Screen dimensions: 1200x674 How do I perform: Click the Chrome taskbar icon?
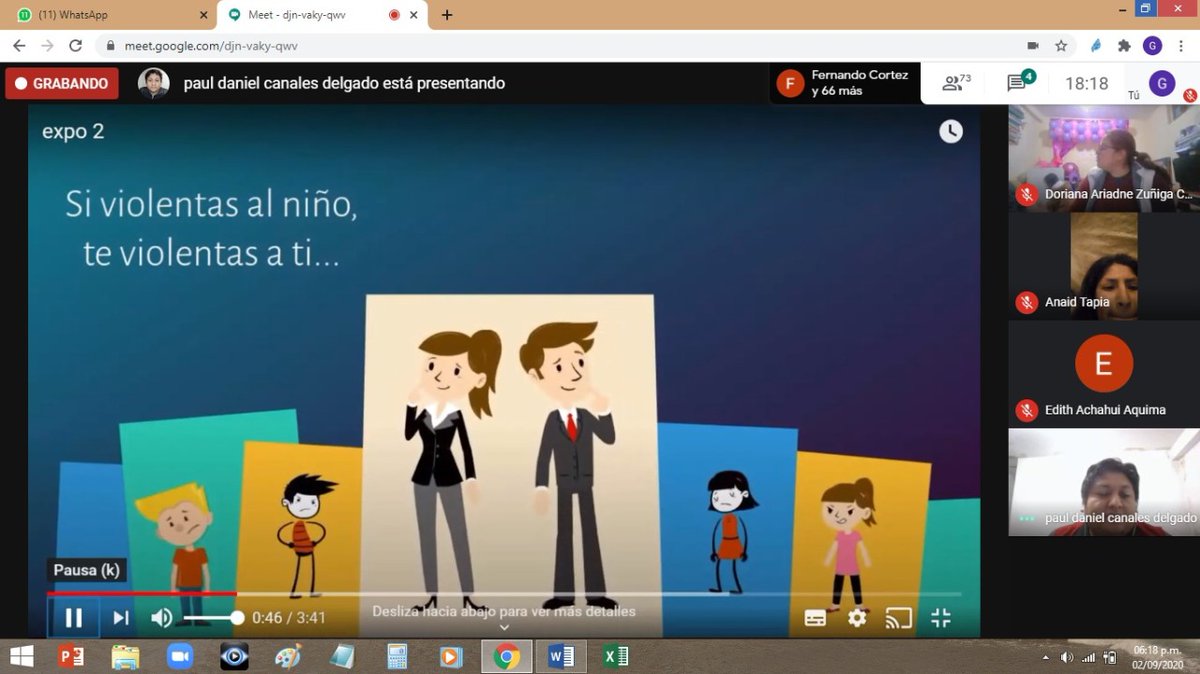(x=506, y=656)
